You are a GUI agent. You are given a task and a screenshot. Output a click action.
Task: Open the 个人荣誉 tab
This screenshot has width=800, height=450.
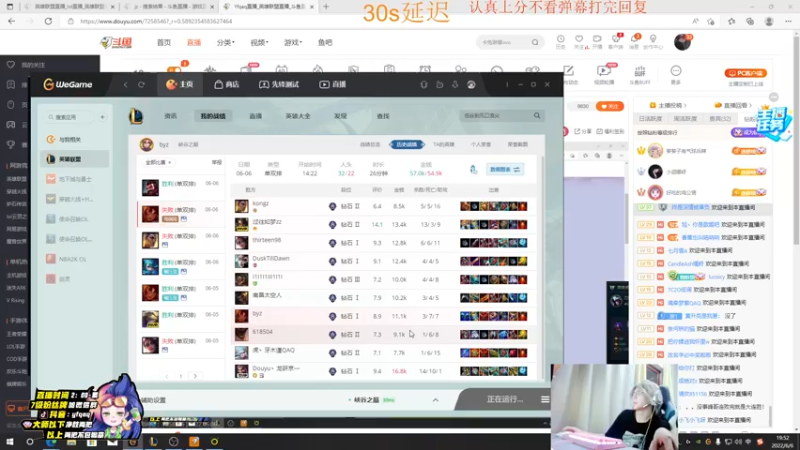pos(481,144)
